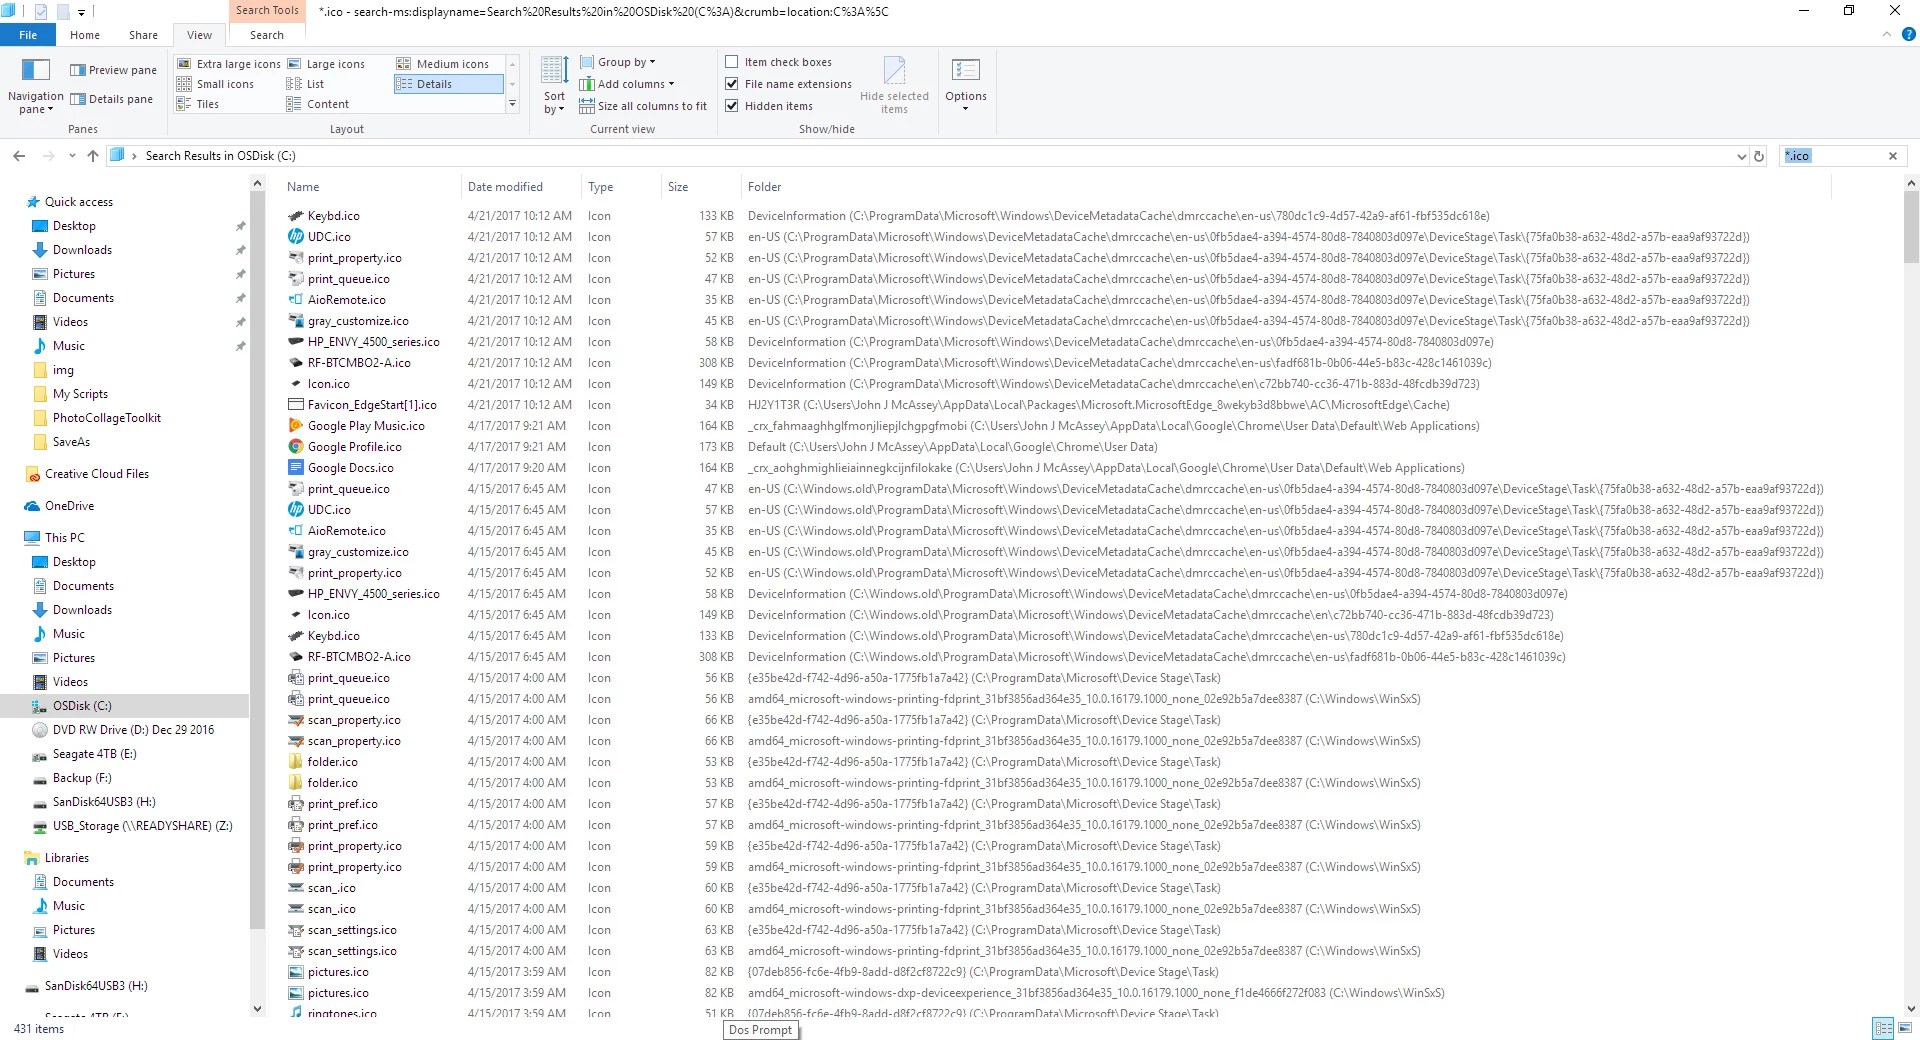
Task: Click the navigation pane scrollbar down arrow
Action: click(257, 1009)
